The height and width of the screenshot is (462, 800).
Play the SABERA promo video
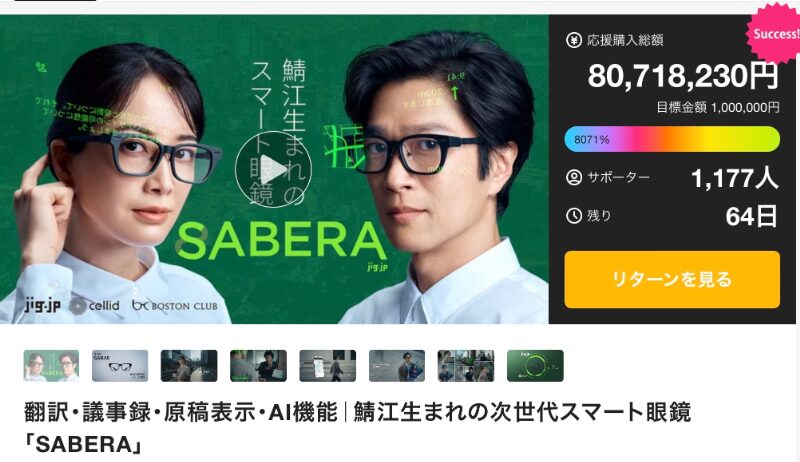[x=273, y=169]
